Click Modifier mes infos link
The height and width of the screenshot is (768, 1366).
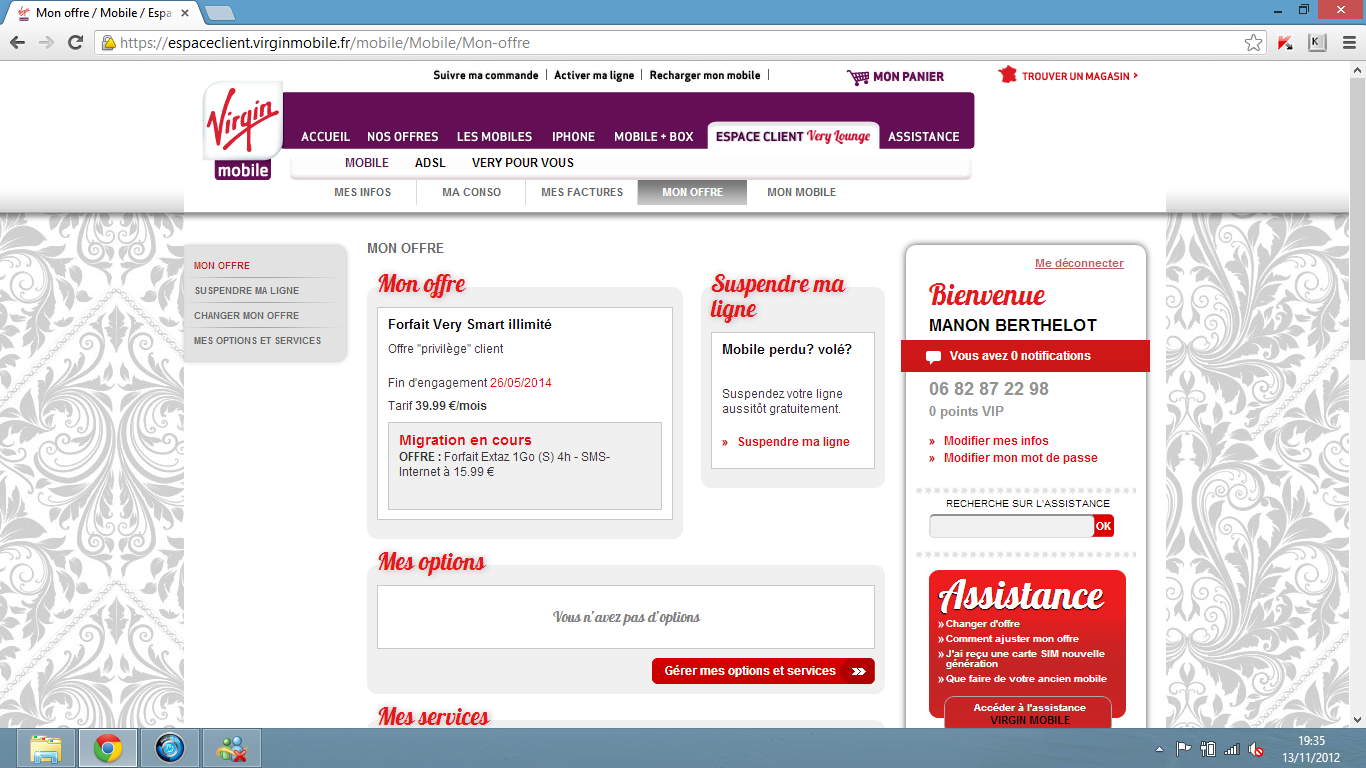pyautogui.click(x=996, y=441)
